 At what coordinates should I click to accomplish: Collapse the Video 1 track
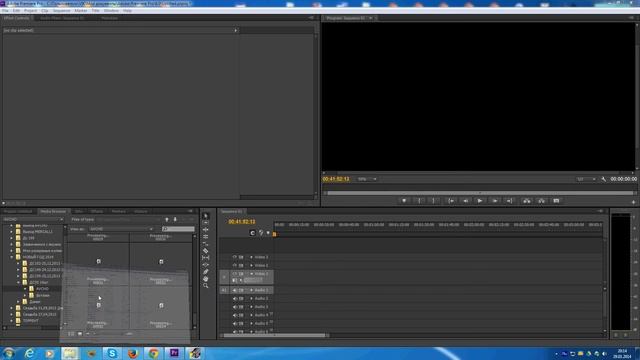pyautogui.click(x=251, y=274)
